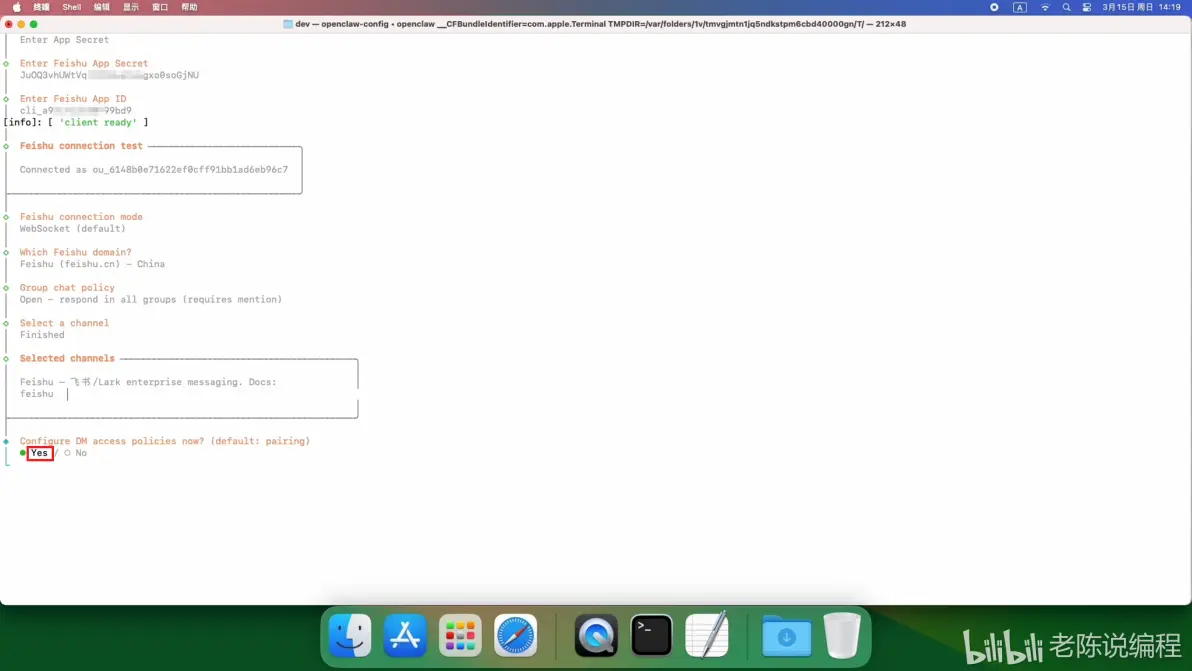Open Launchpad from the Dock
The width and height of the screenshot is (1192, 671).
click(460, 635)
